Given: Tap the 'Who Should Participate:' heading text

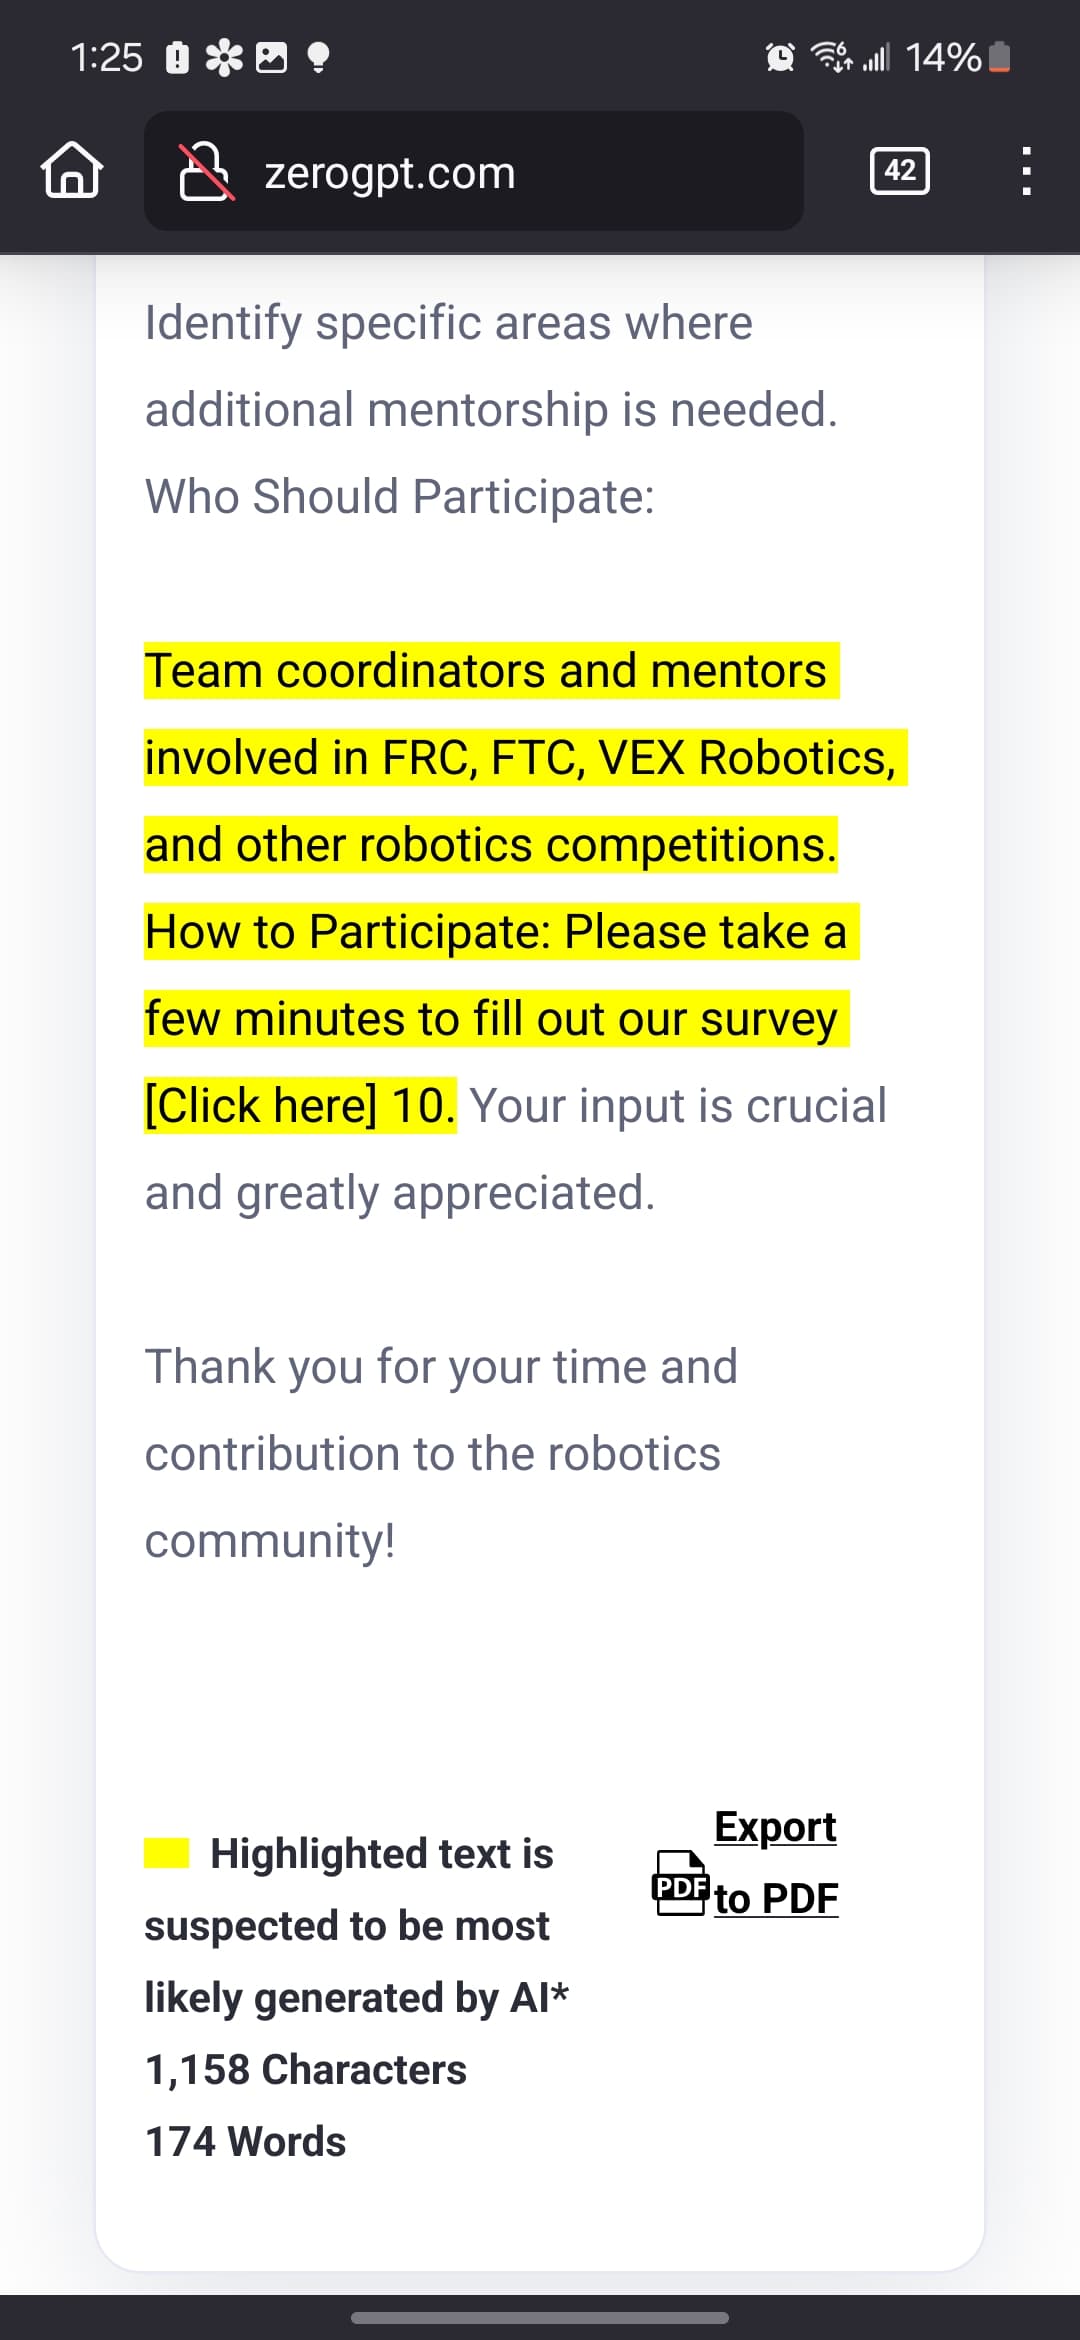Looking at the screenshot, I should 400,496.
